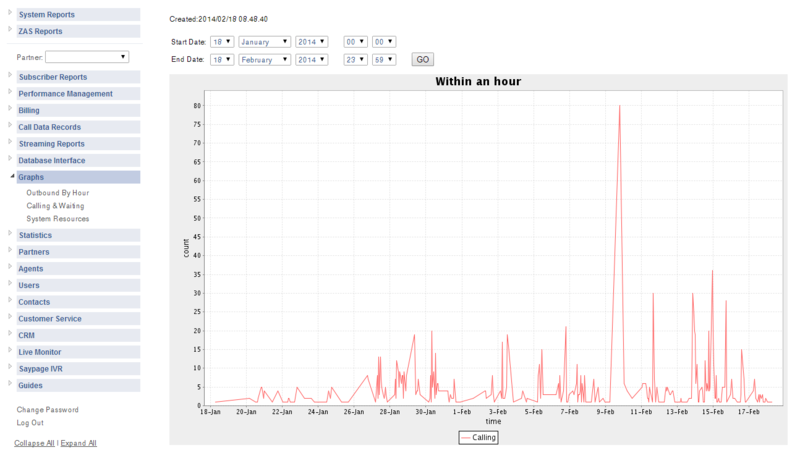
Task: Open the Partners menu
Action: (78, 252)
